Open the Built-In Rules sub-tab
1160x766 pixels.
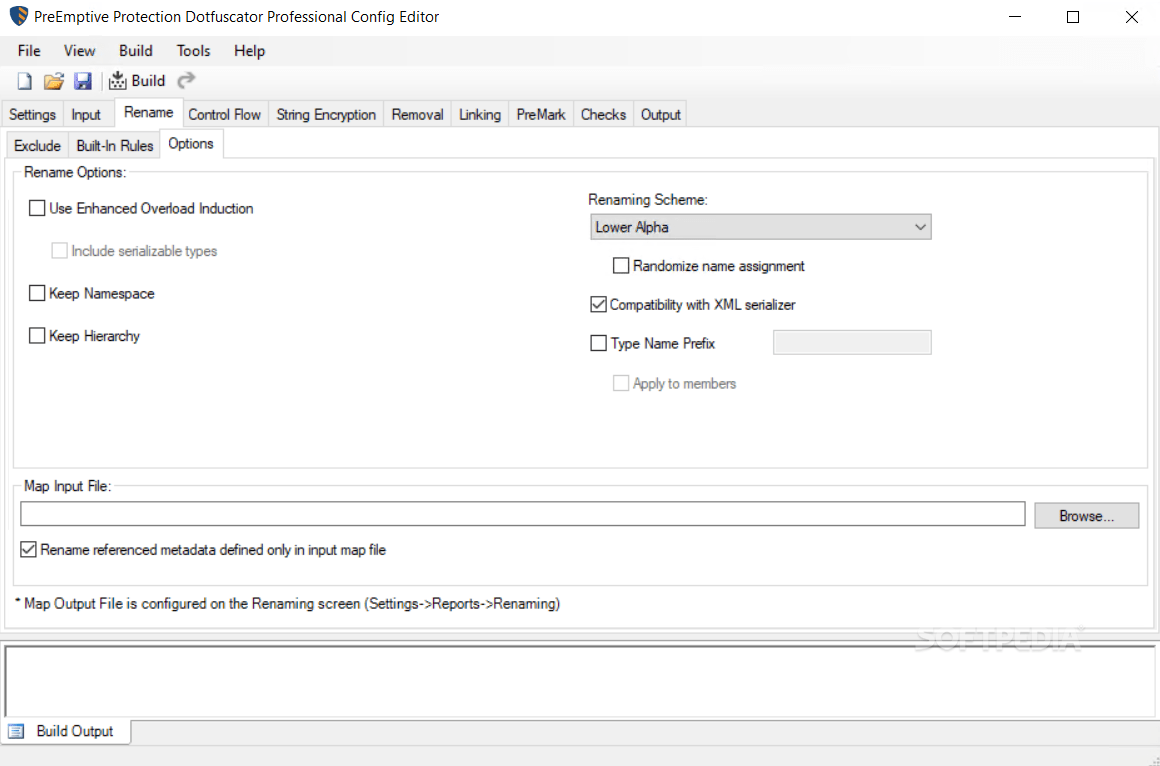click(x=114, y=144)
